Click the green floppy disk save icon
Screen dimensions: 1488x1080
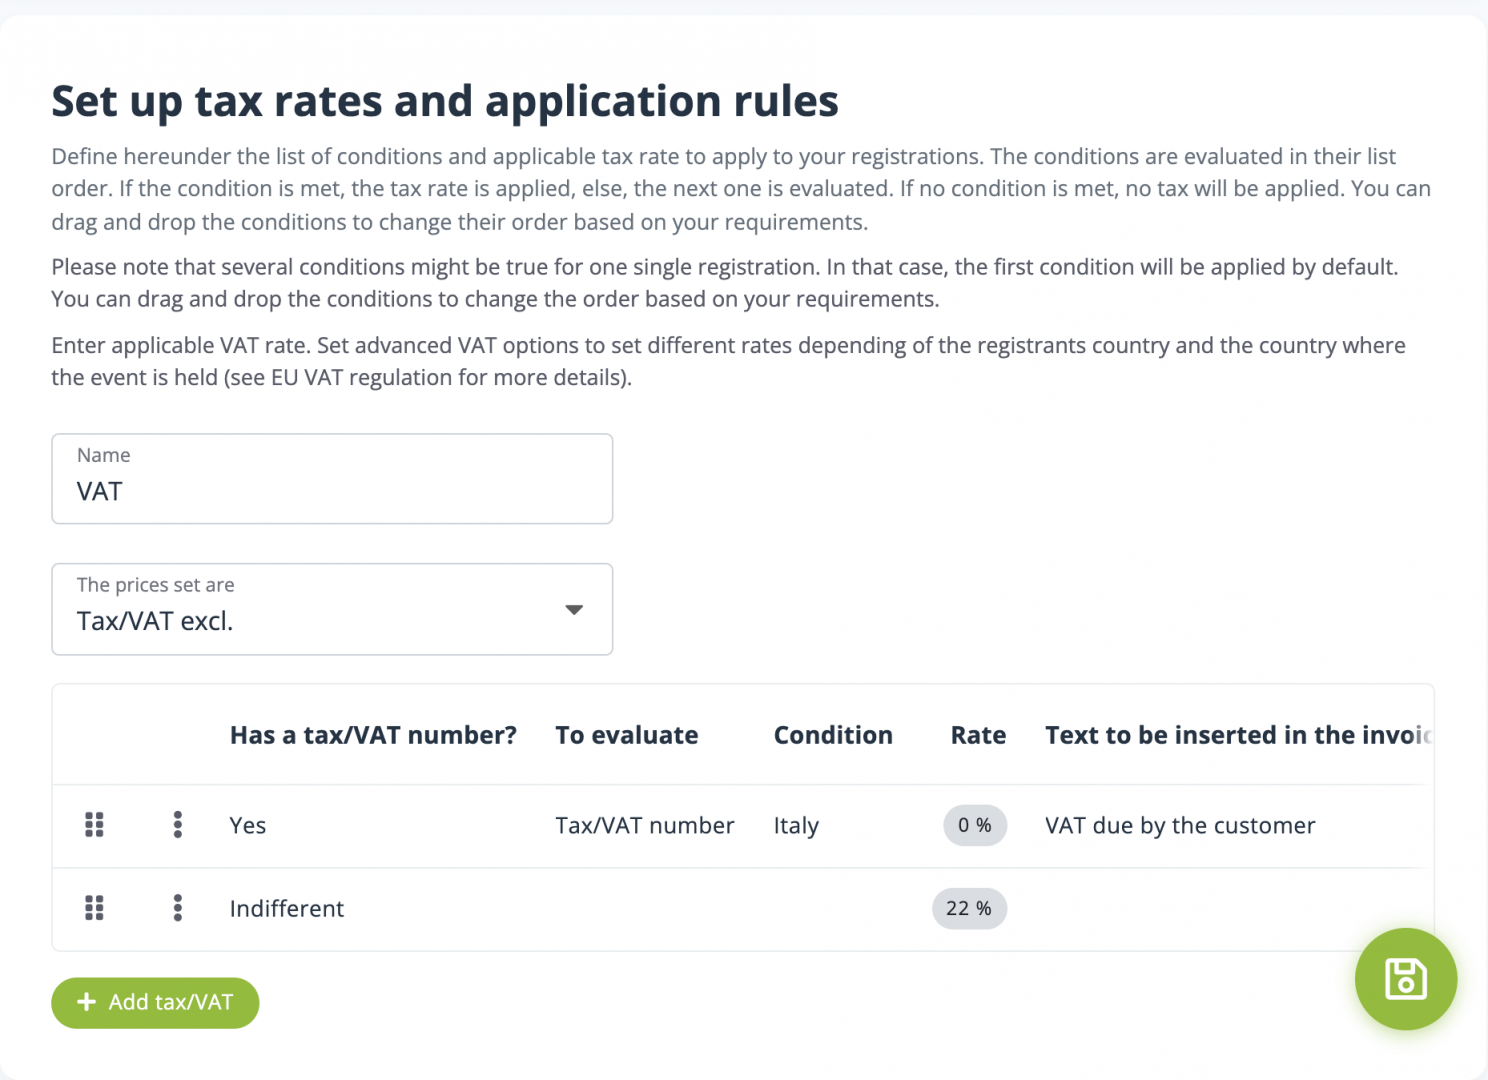1405,979
